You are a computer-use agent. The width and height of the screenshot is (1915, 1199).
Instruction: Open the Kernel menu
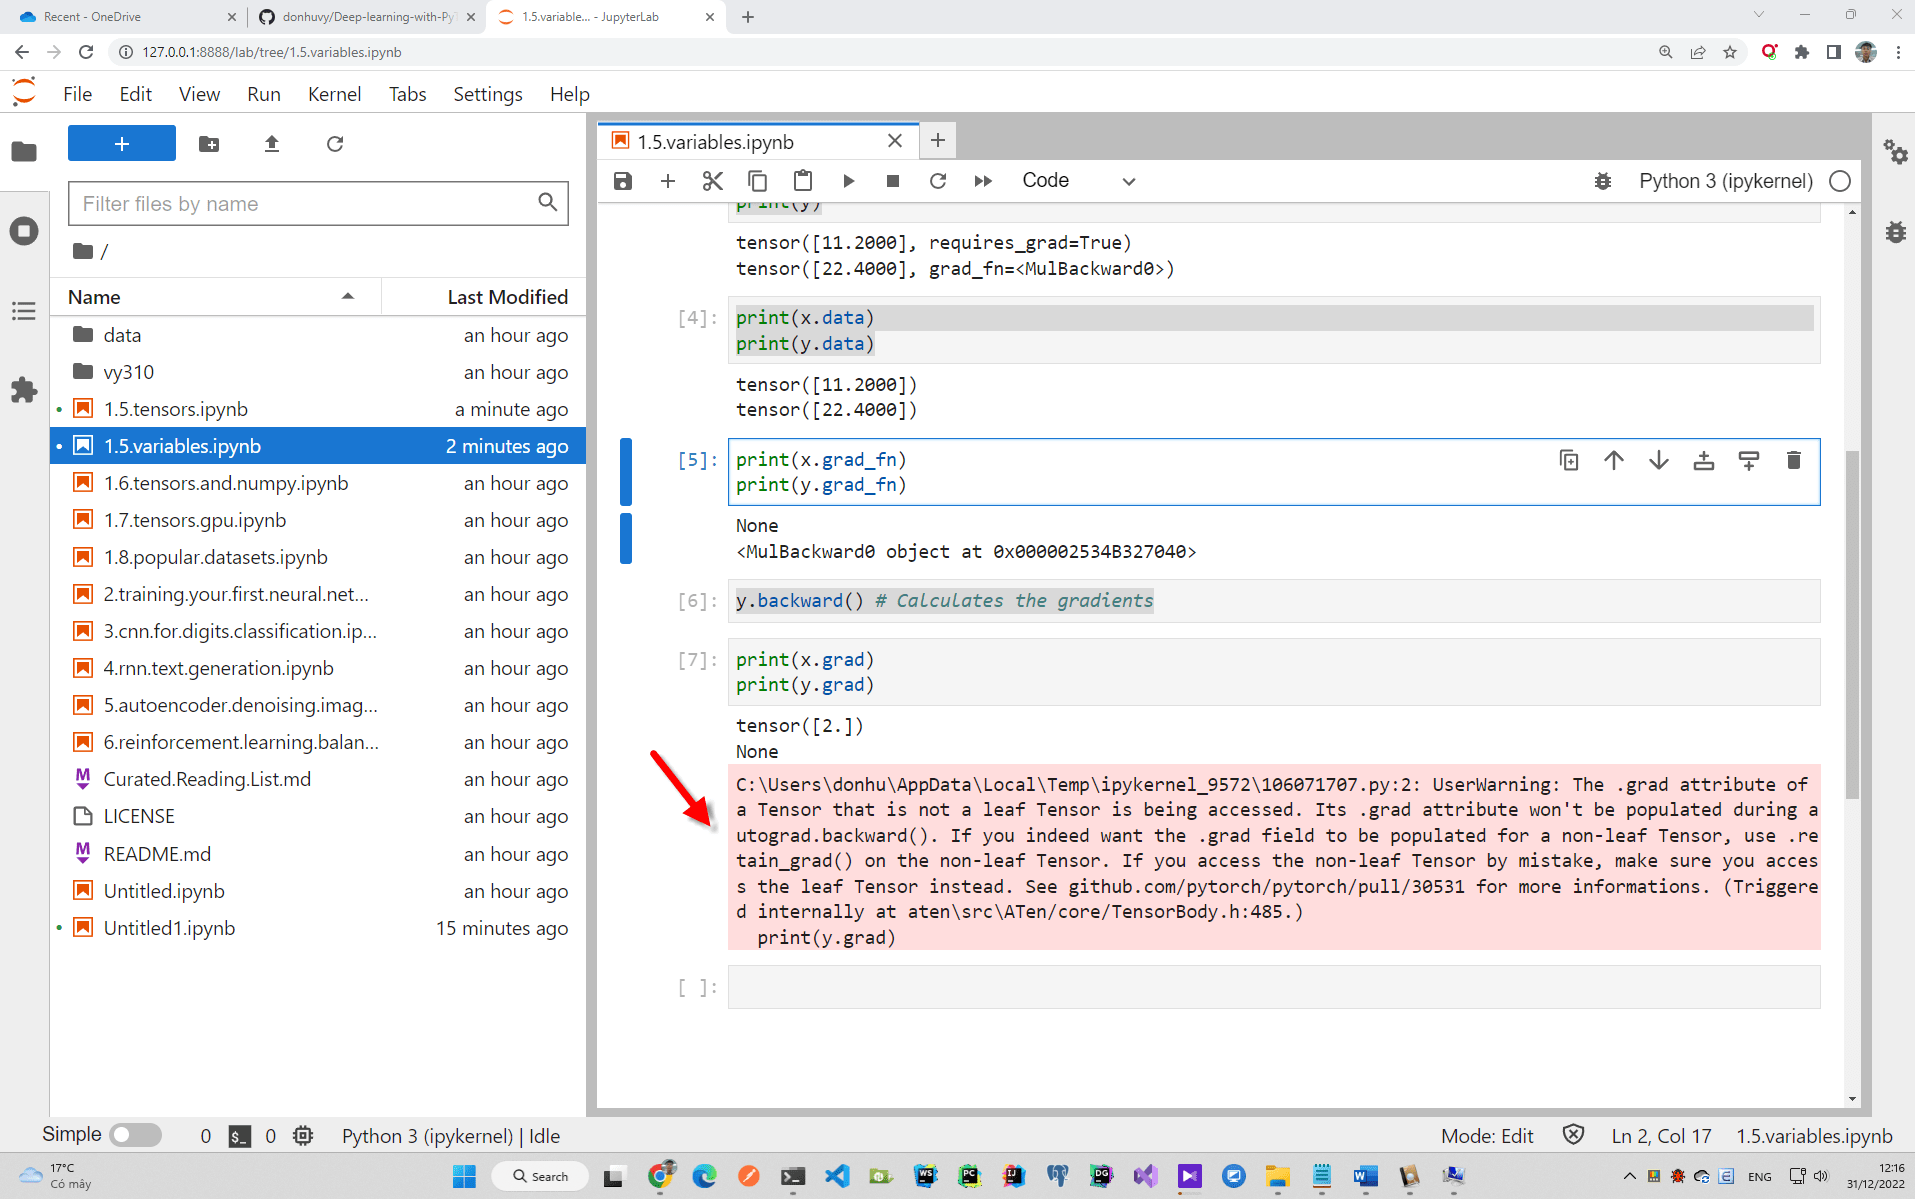pos(334,94)
